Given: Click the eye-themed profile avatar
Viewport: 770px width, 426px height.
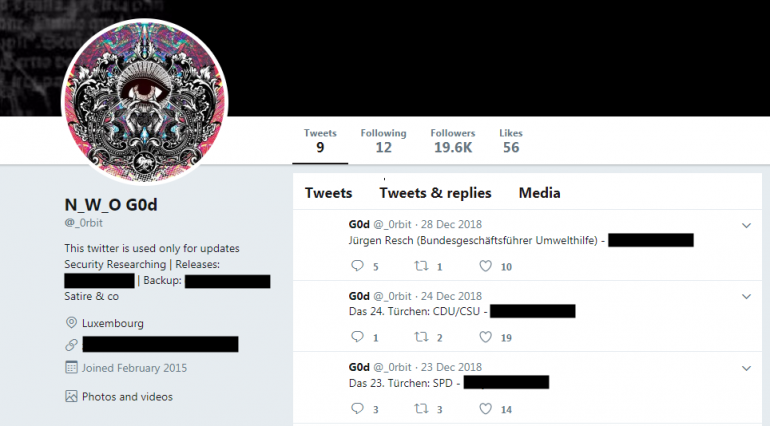Looking at the screenshot, I should 144,102.
